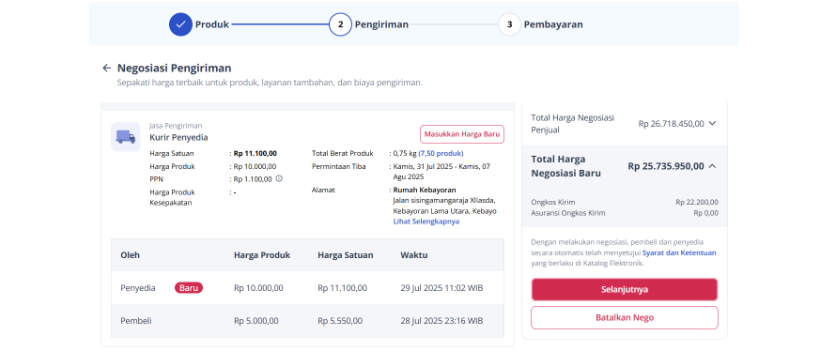
Task: Click the Harga Satuan column header
Action: [x=345, y=255]
